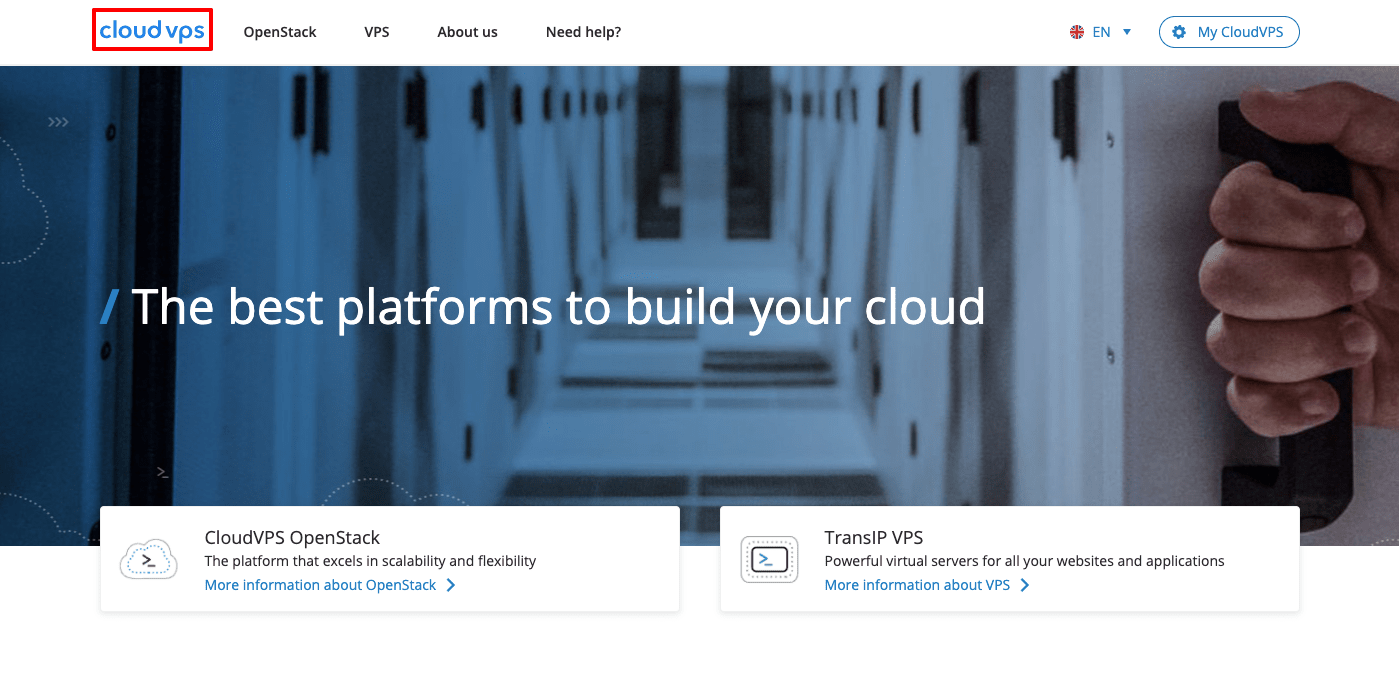This screenshot has width=1399, height=696.
Task: Click the CloudVPS OpenStack card title
Action: click(292, 537)
